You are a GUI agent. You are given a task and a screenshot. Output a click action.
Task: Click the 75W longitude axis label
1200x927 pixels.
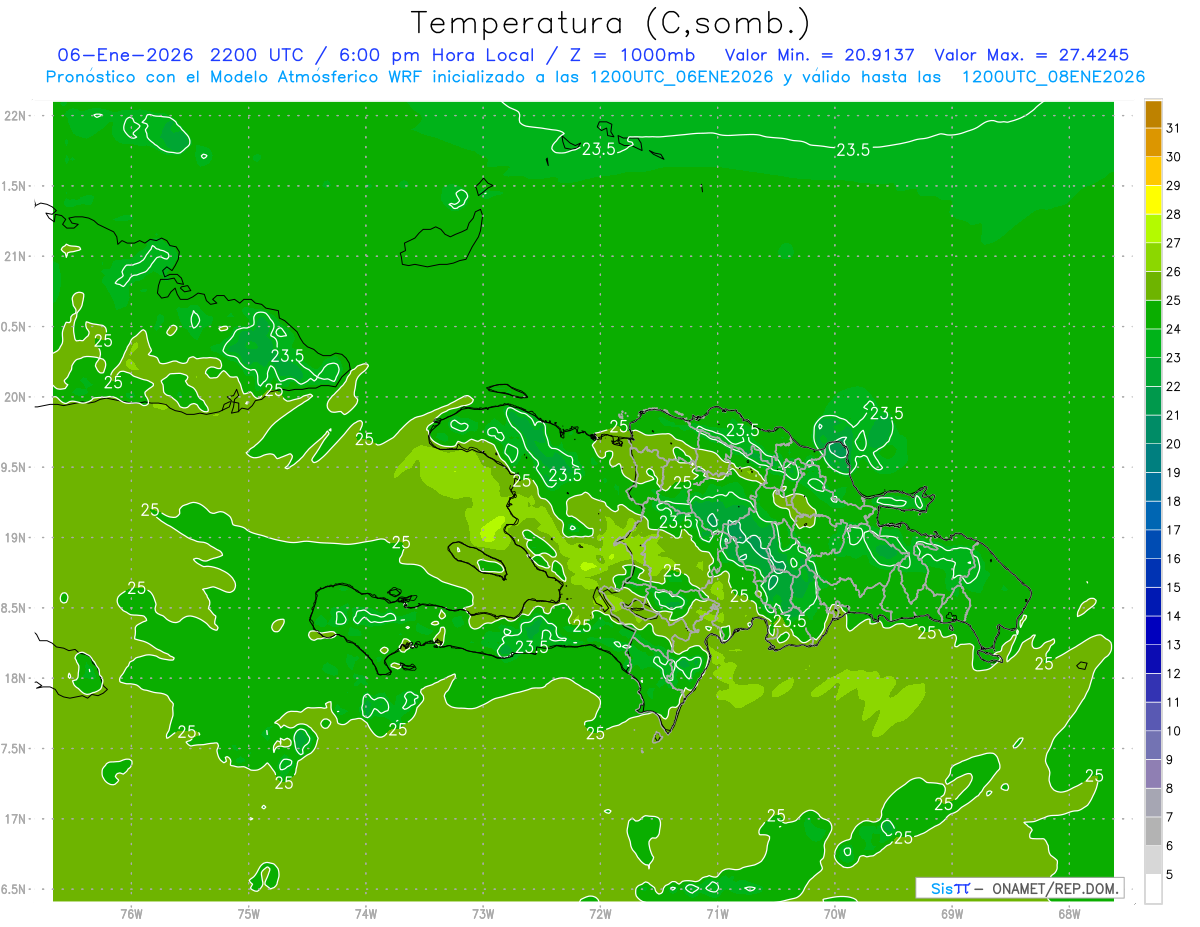click(x=249, y=914)
